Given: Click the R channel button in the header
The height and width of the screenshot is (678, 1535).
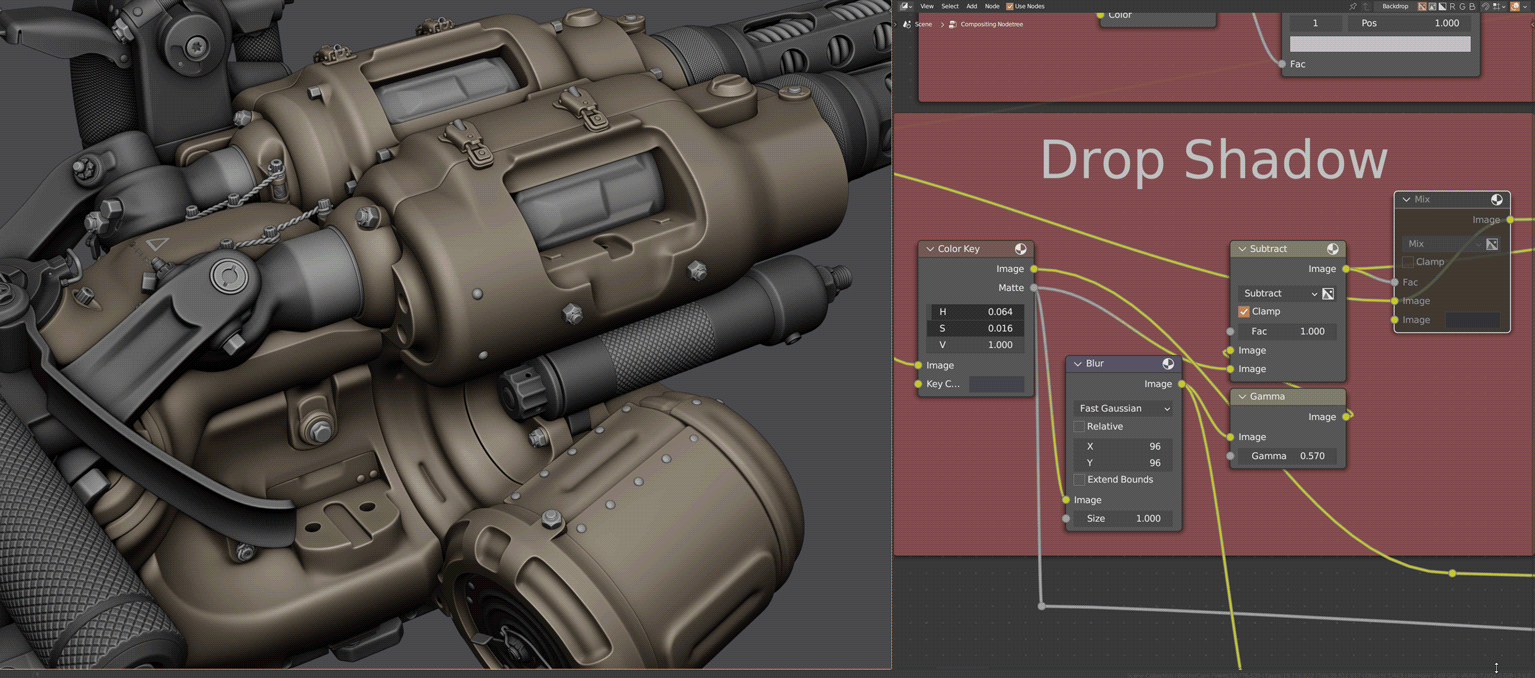Looking at the screenshot, I should tap(1452, 6).
